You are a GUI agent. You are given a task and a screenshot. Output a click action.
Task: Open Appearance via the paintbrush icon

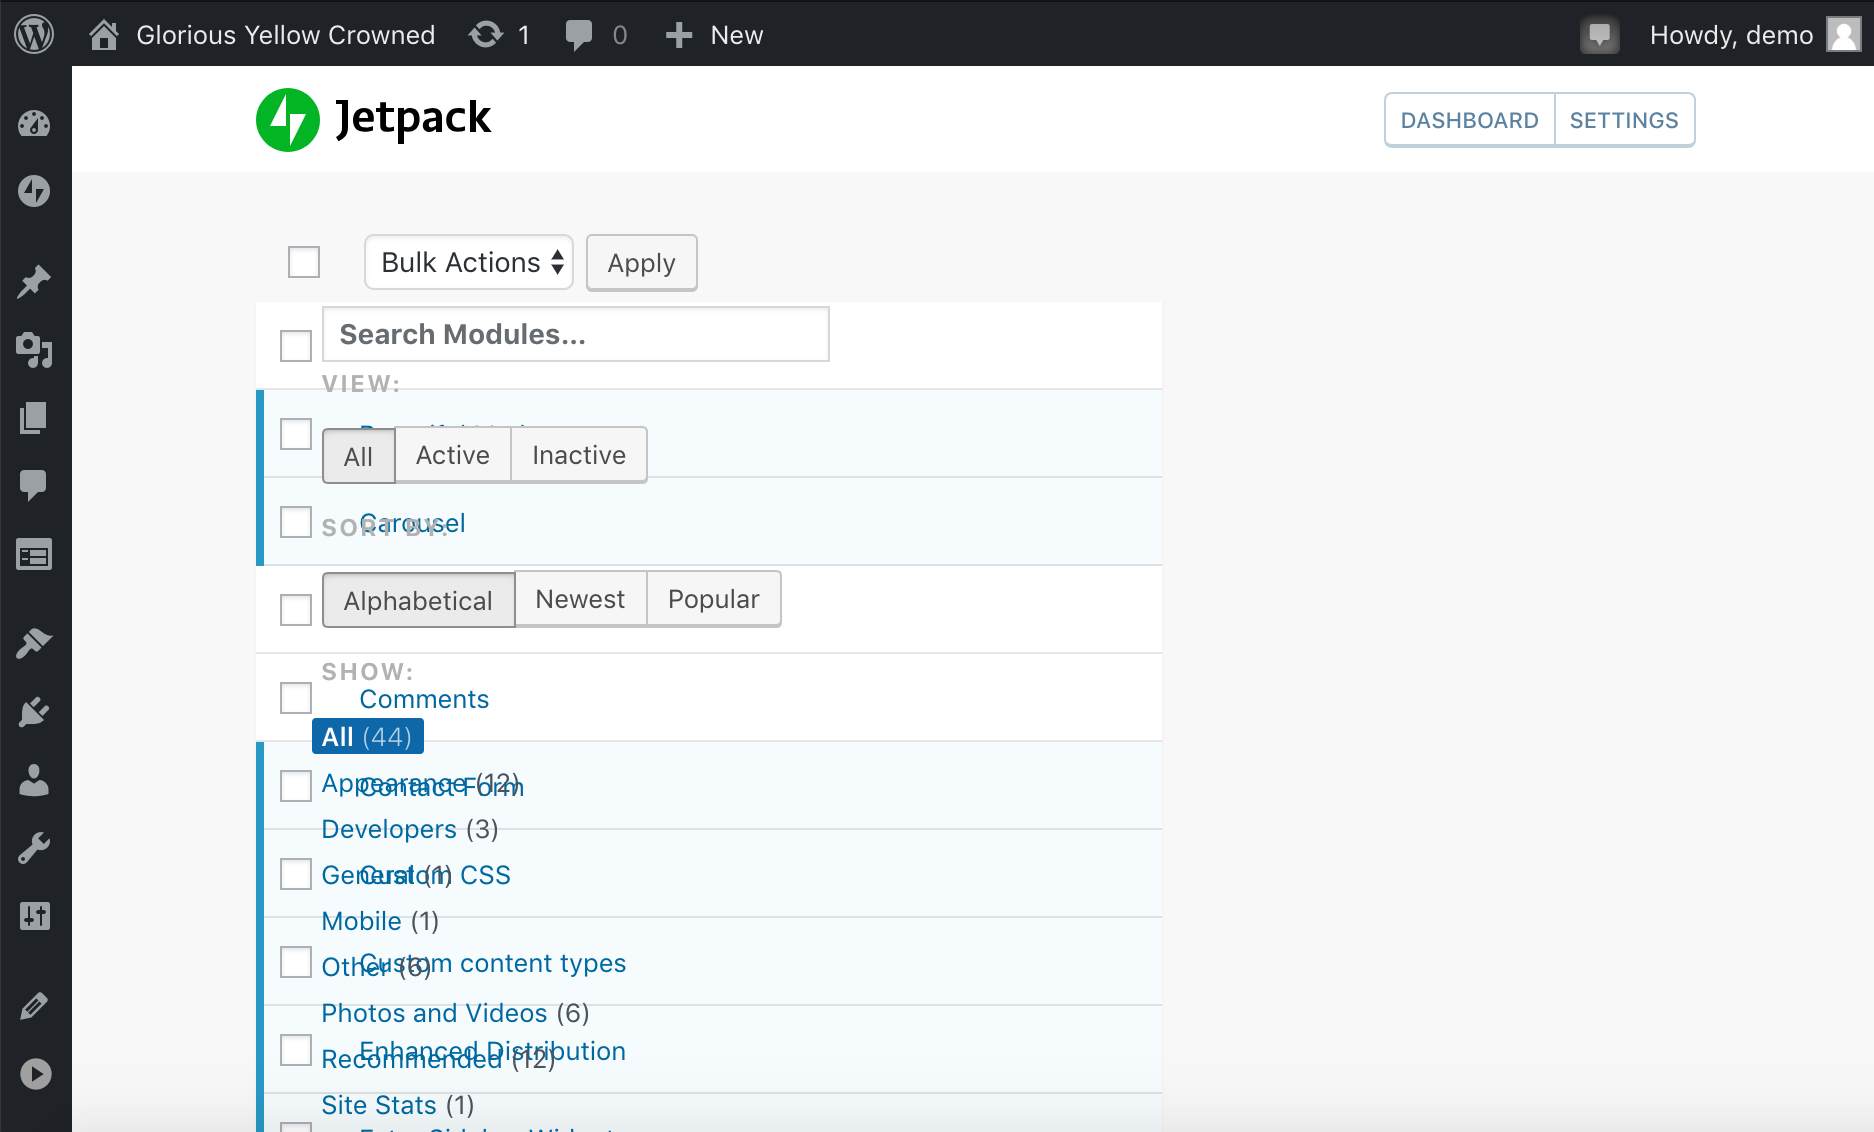click(34, 643)
